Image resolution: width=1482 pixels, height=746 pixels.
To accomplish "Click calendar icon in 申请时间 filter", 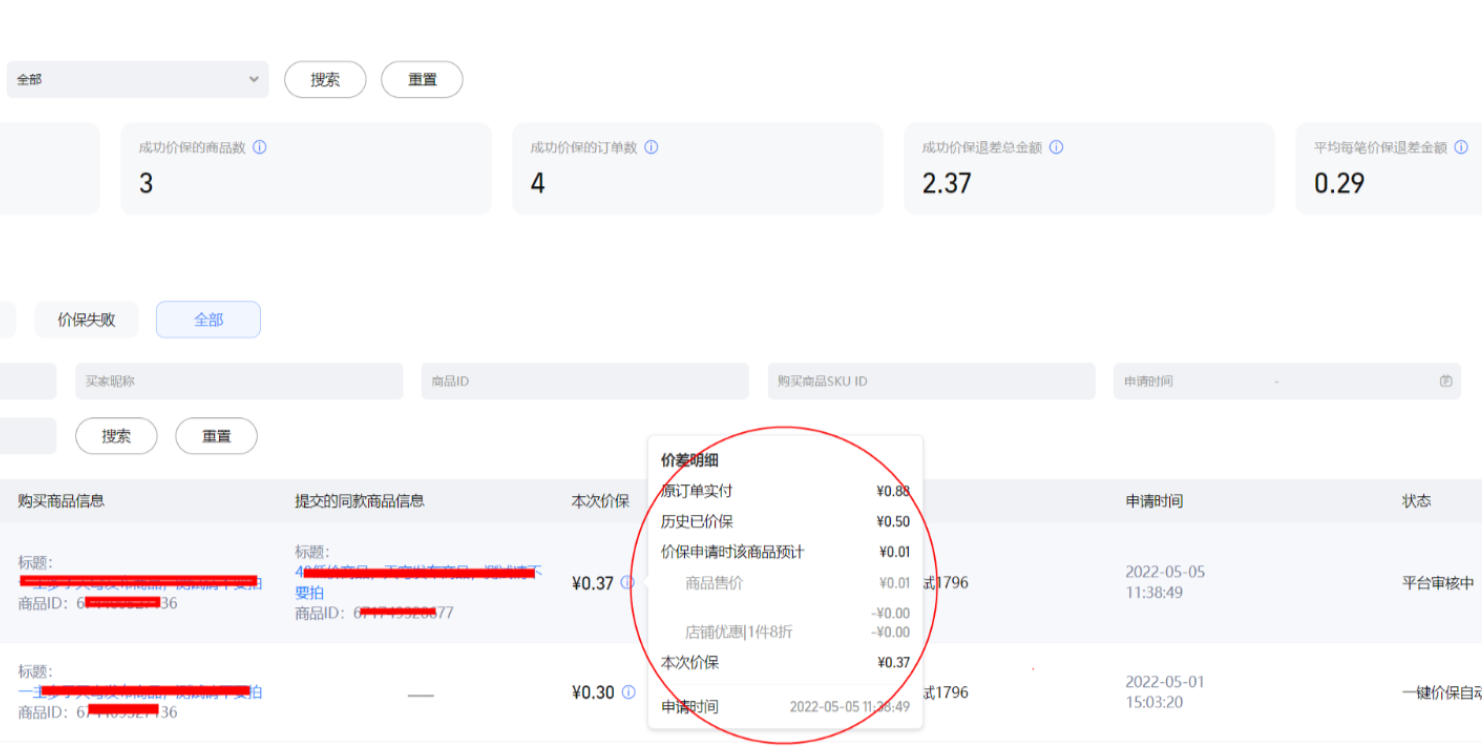I will (x=1445, y=381).
